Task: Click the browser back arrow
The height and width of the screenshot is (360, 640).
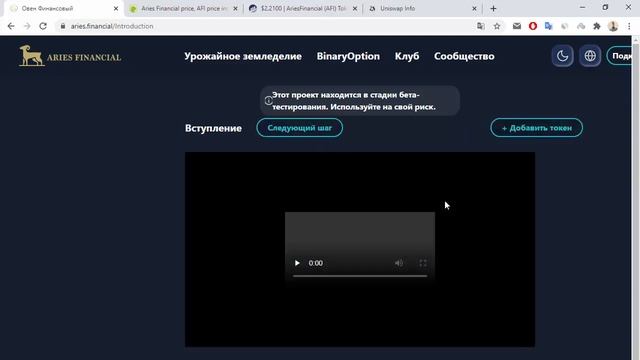Action: 11,26
